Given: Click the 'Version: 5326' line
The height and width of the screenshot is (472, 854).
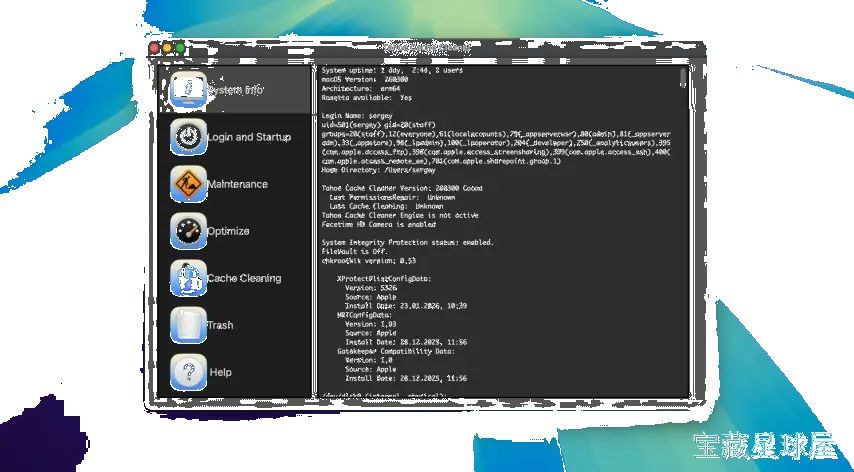Looking at the screenshot, I should pos(371,287).
